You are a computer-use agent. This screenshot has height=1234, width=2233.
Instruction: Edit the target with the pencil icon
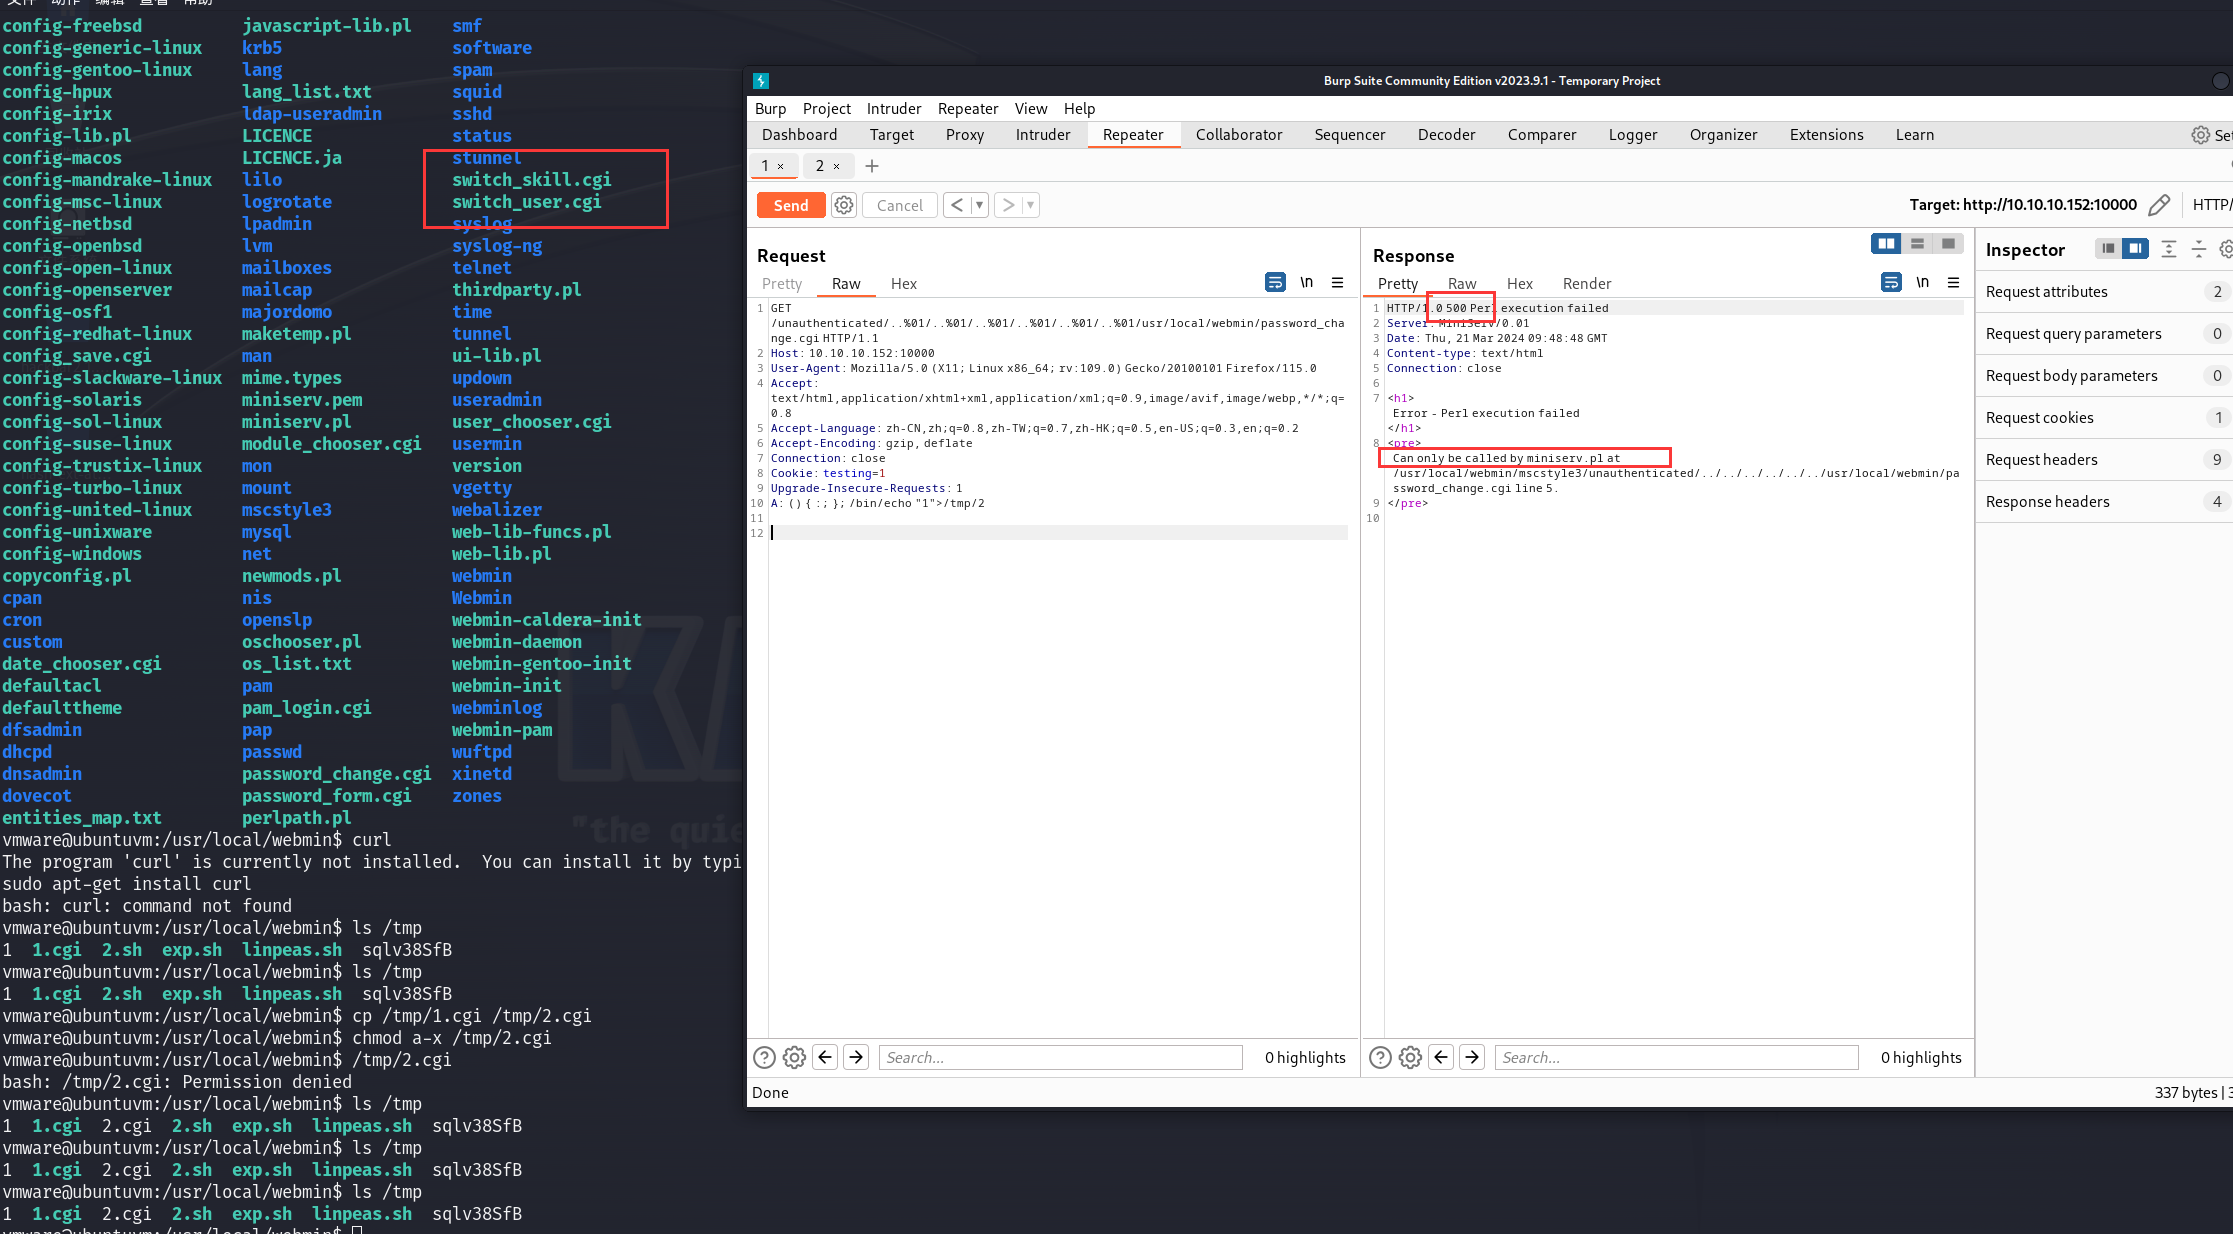point(2159,205)
